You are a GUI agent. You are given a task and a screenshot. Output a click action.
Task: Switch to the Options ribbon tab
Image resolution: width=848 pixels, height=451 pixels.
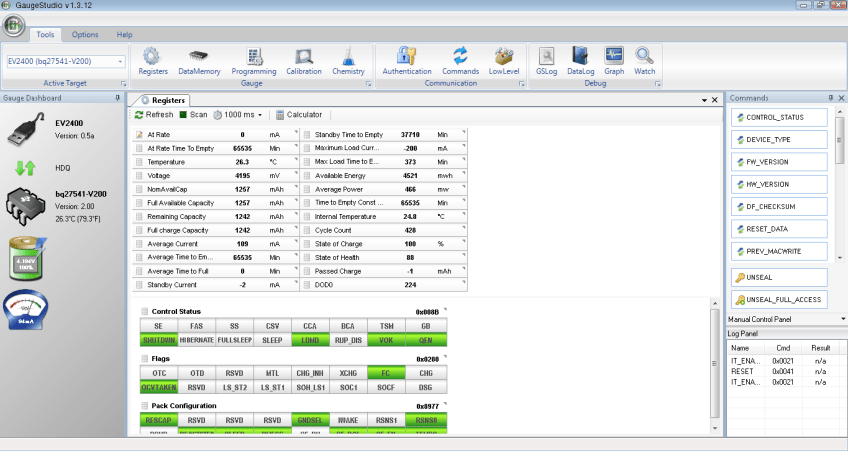85,35
